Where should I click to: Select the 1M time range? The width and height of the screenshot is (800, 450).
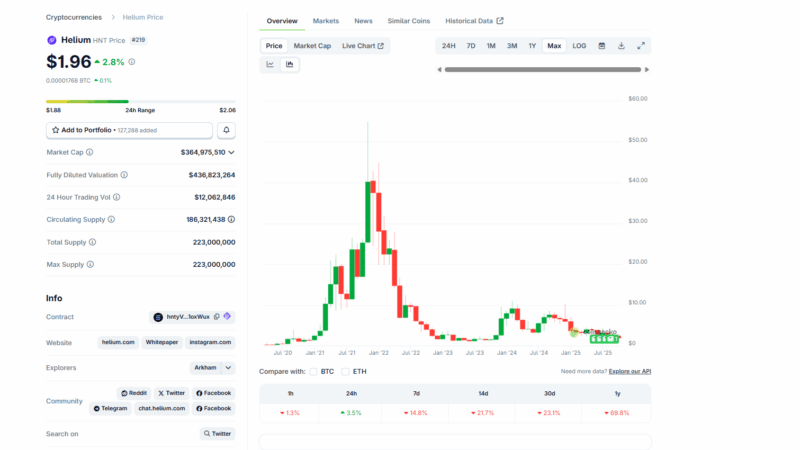[491, 46]
